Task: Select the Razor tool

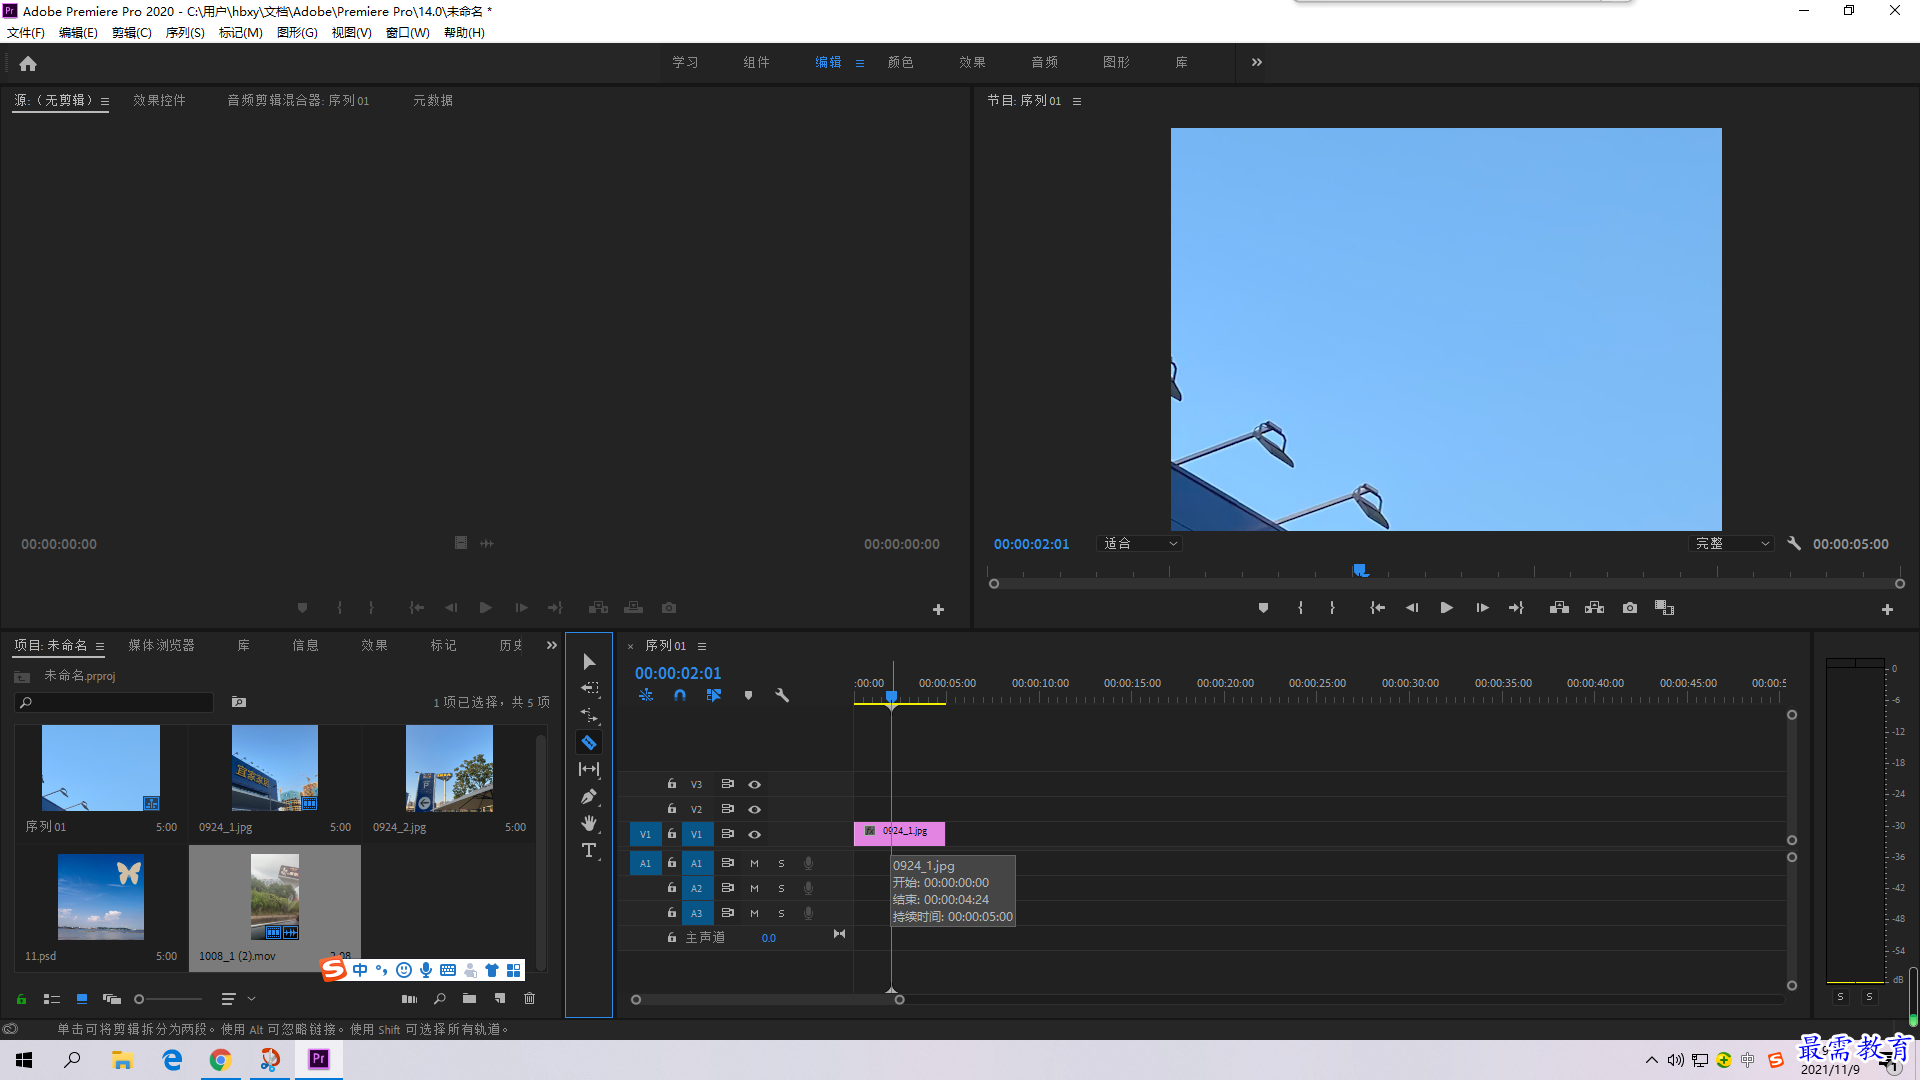Action: (589, 743)
